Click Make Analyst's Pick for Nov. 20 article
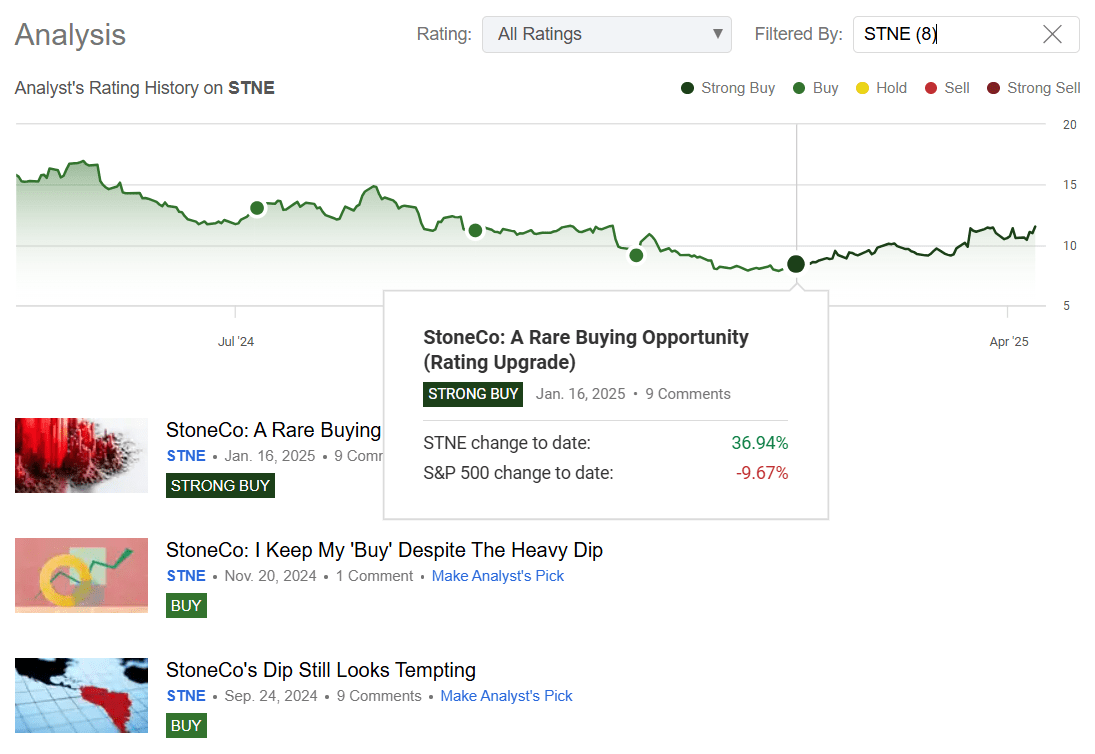 tap(498, 576)
